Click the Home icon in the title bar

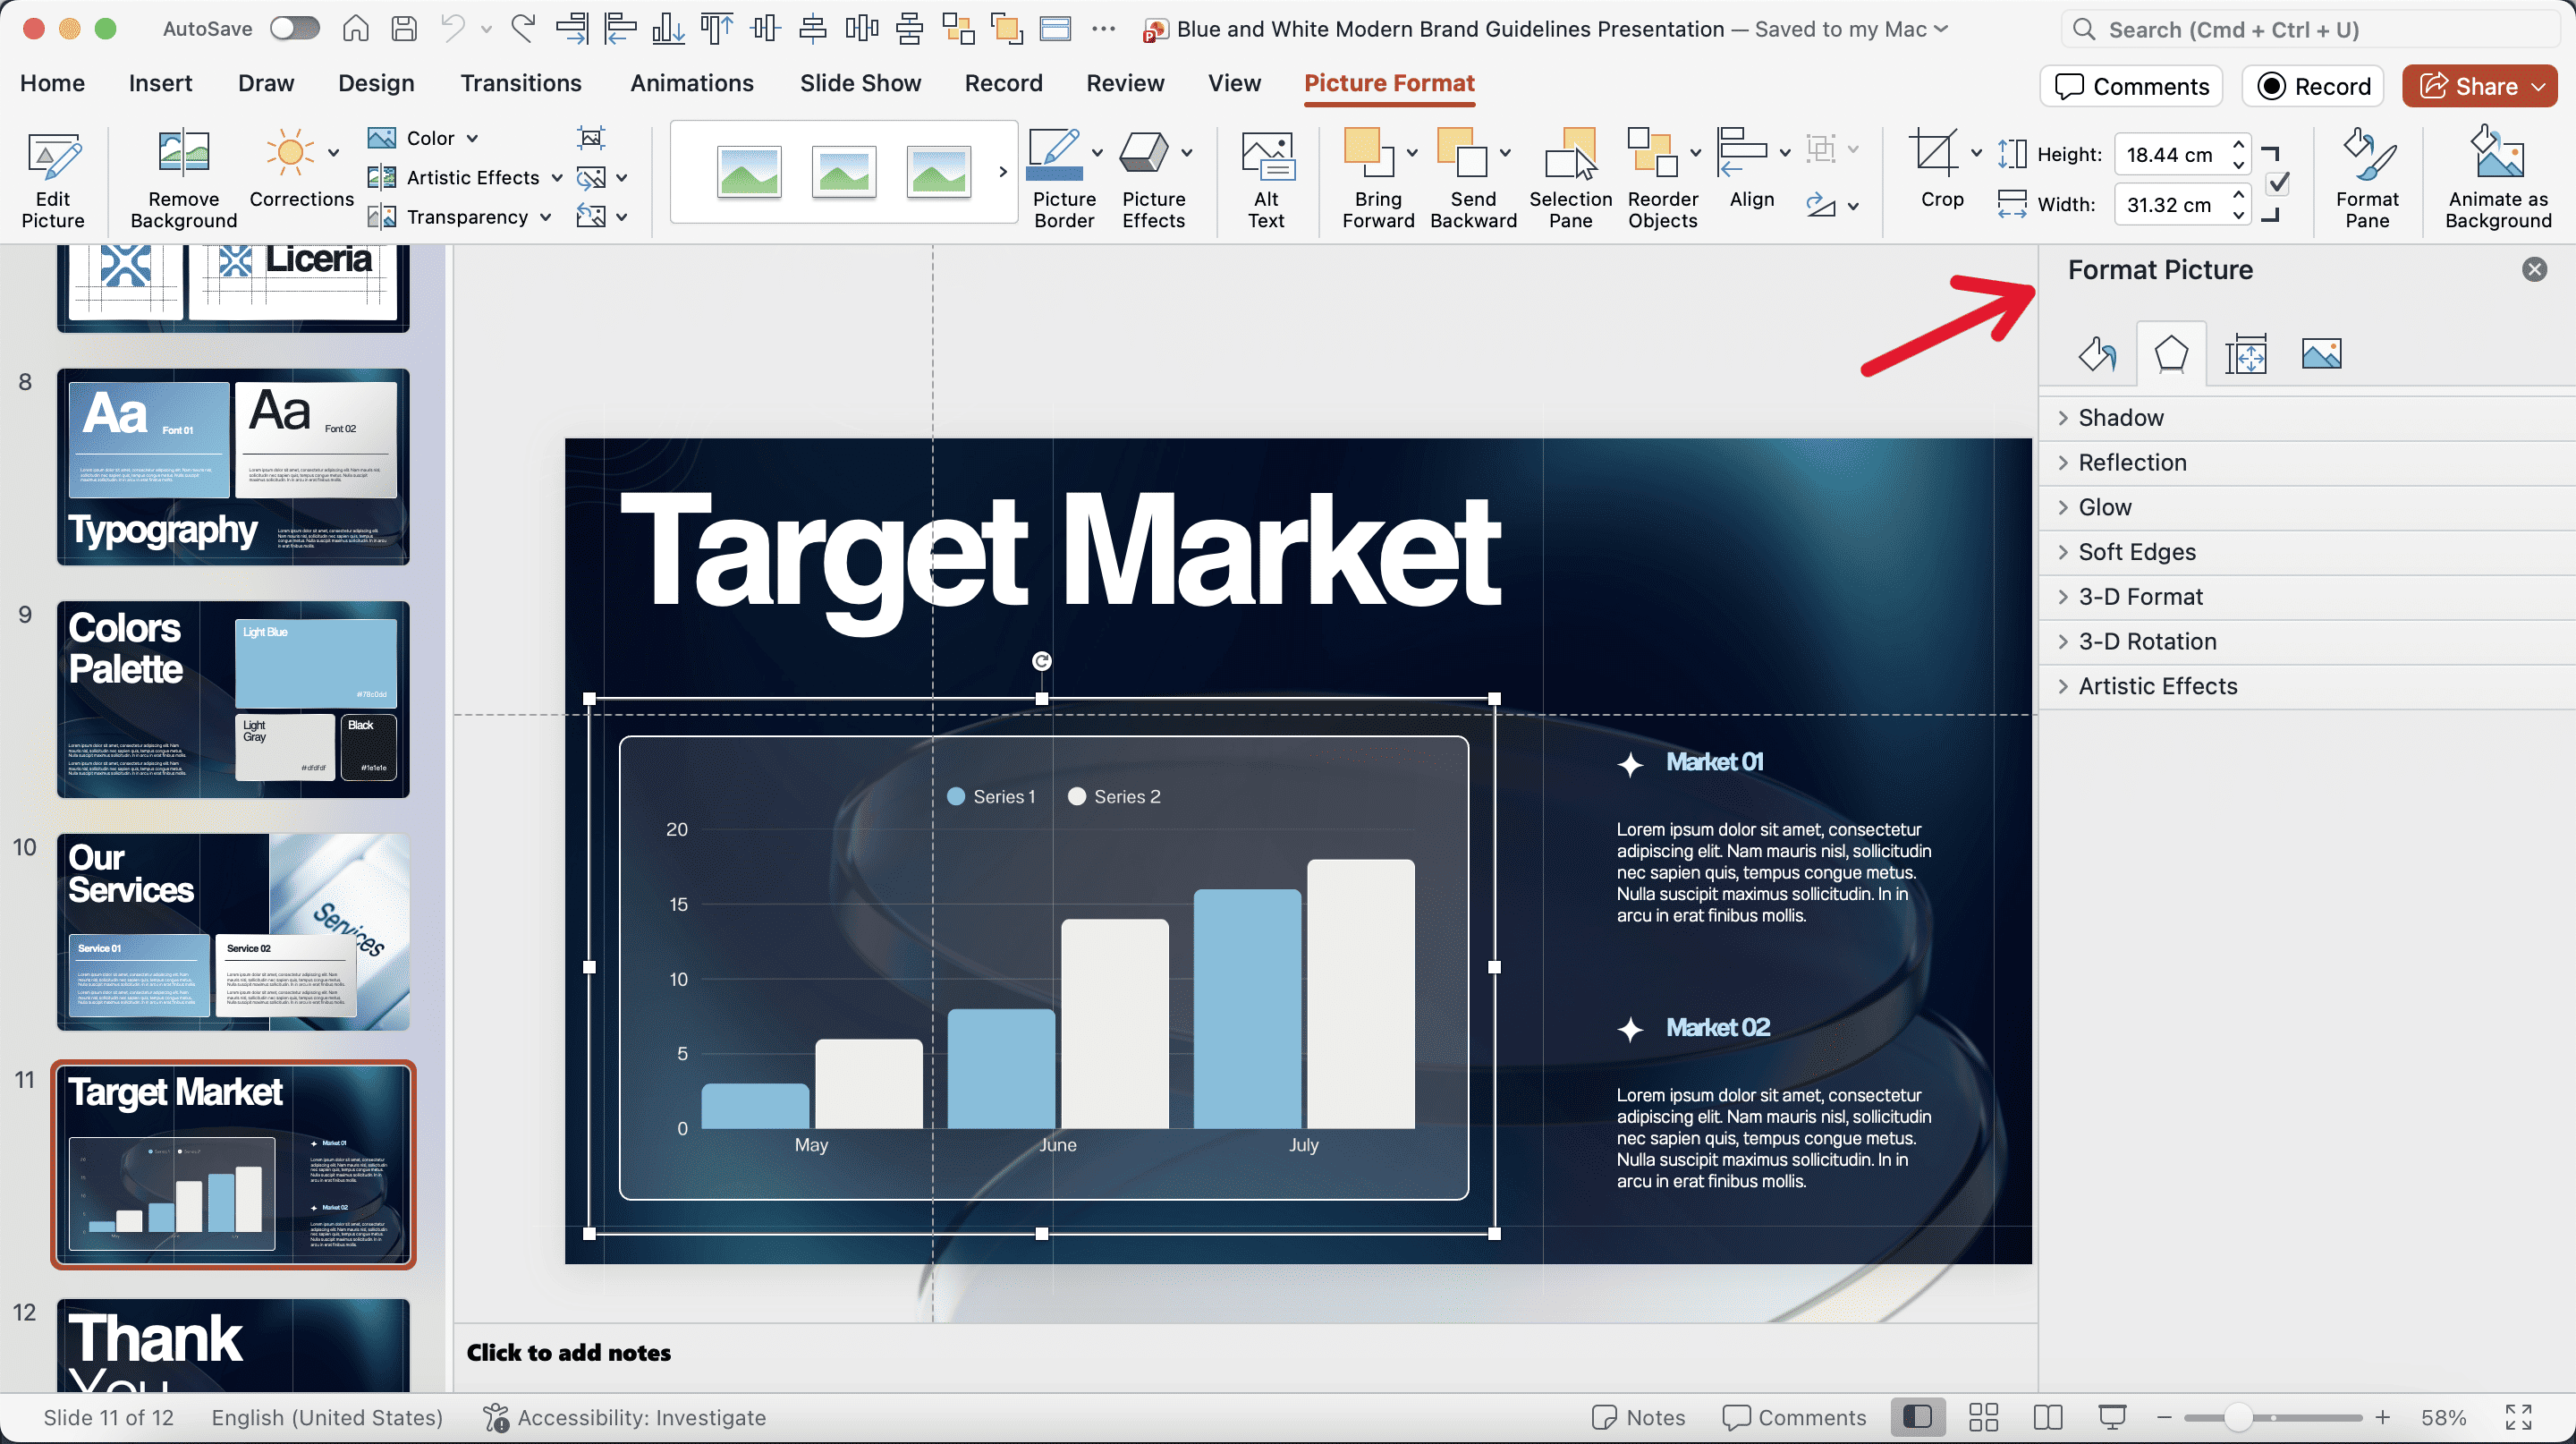[x=355, y=29]
